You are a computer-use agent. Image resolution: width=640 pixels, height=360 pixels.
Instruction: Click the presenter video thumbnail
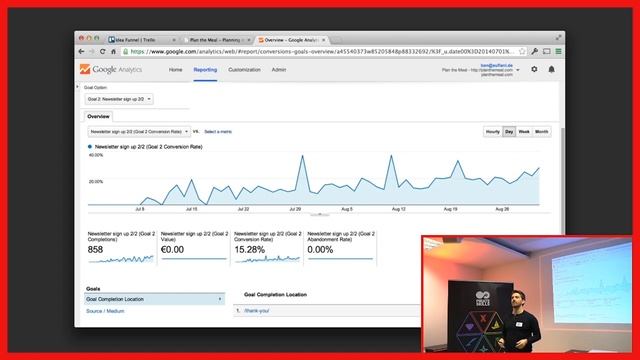pos(527,294)
